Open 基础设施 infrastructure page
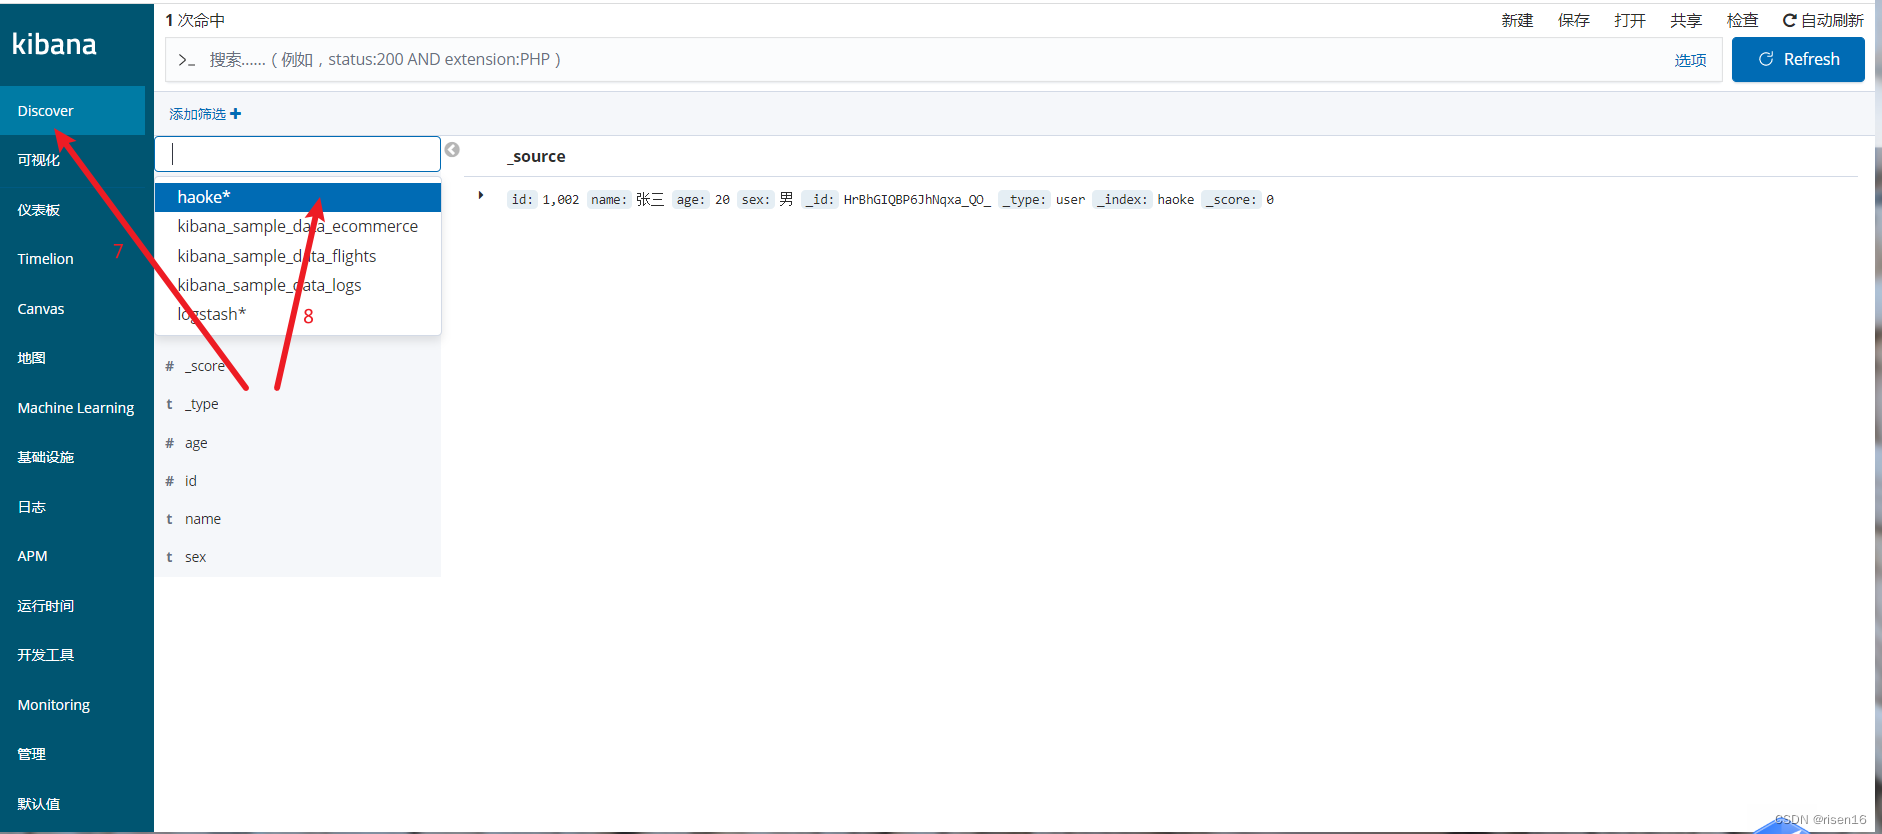 46,457
